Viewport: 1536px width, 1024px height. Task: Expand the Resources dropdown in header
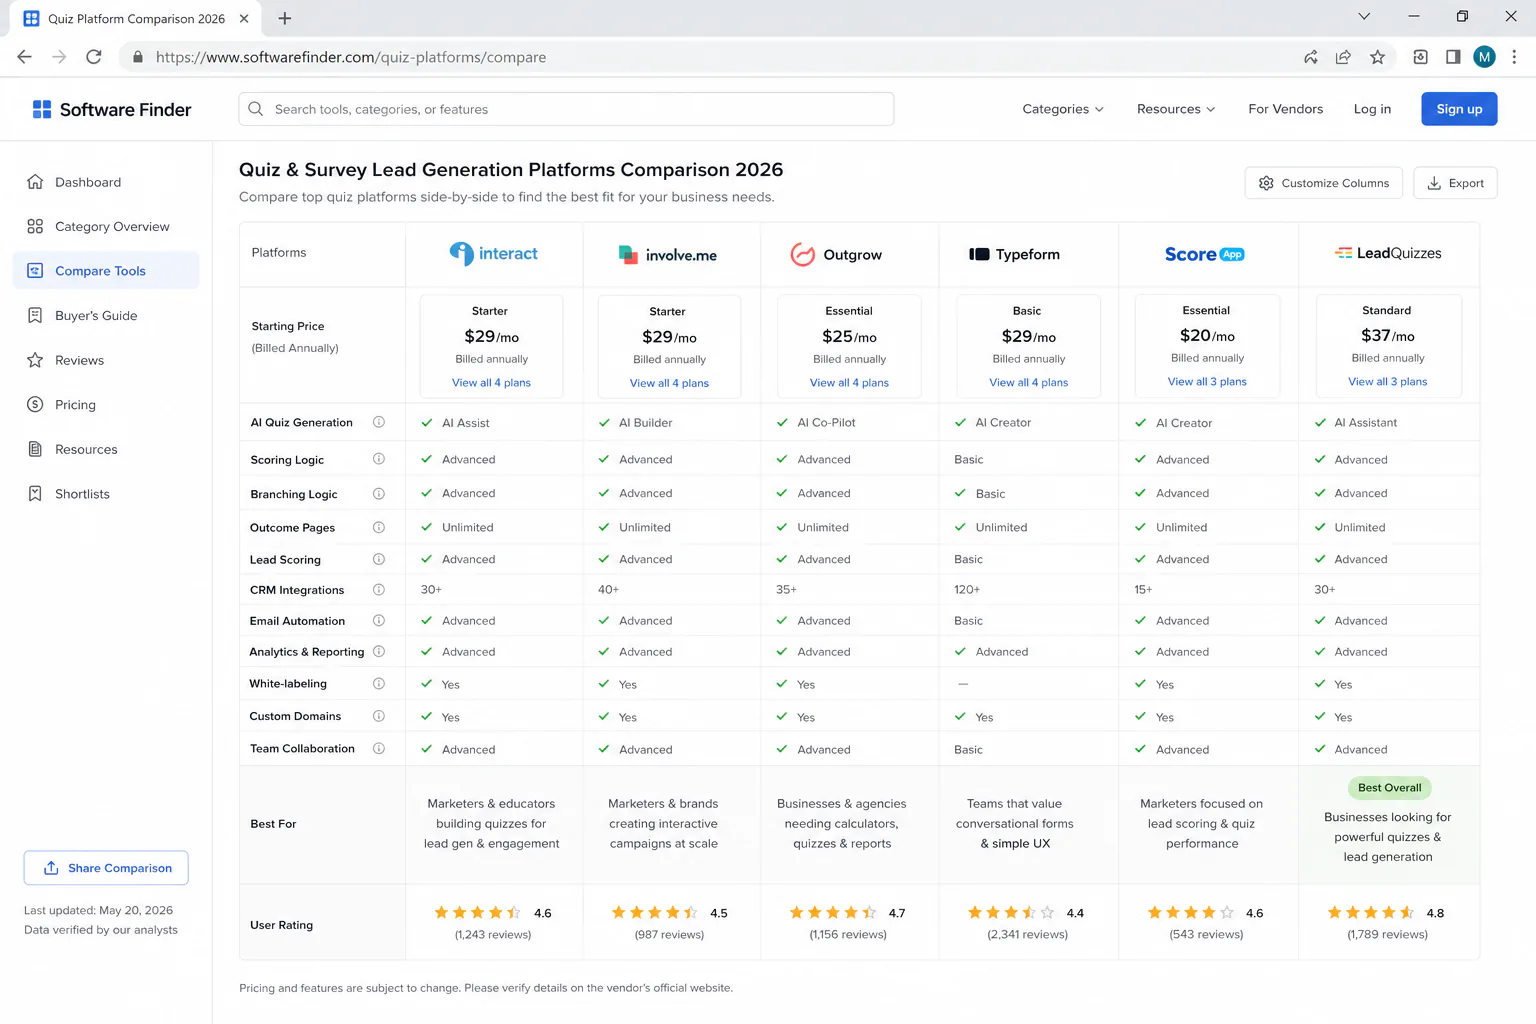[x=1176, y=109]
